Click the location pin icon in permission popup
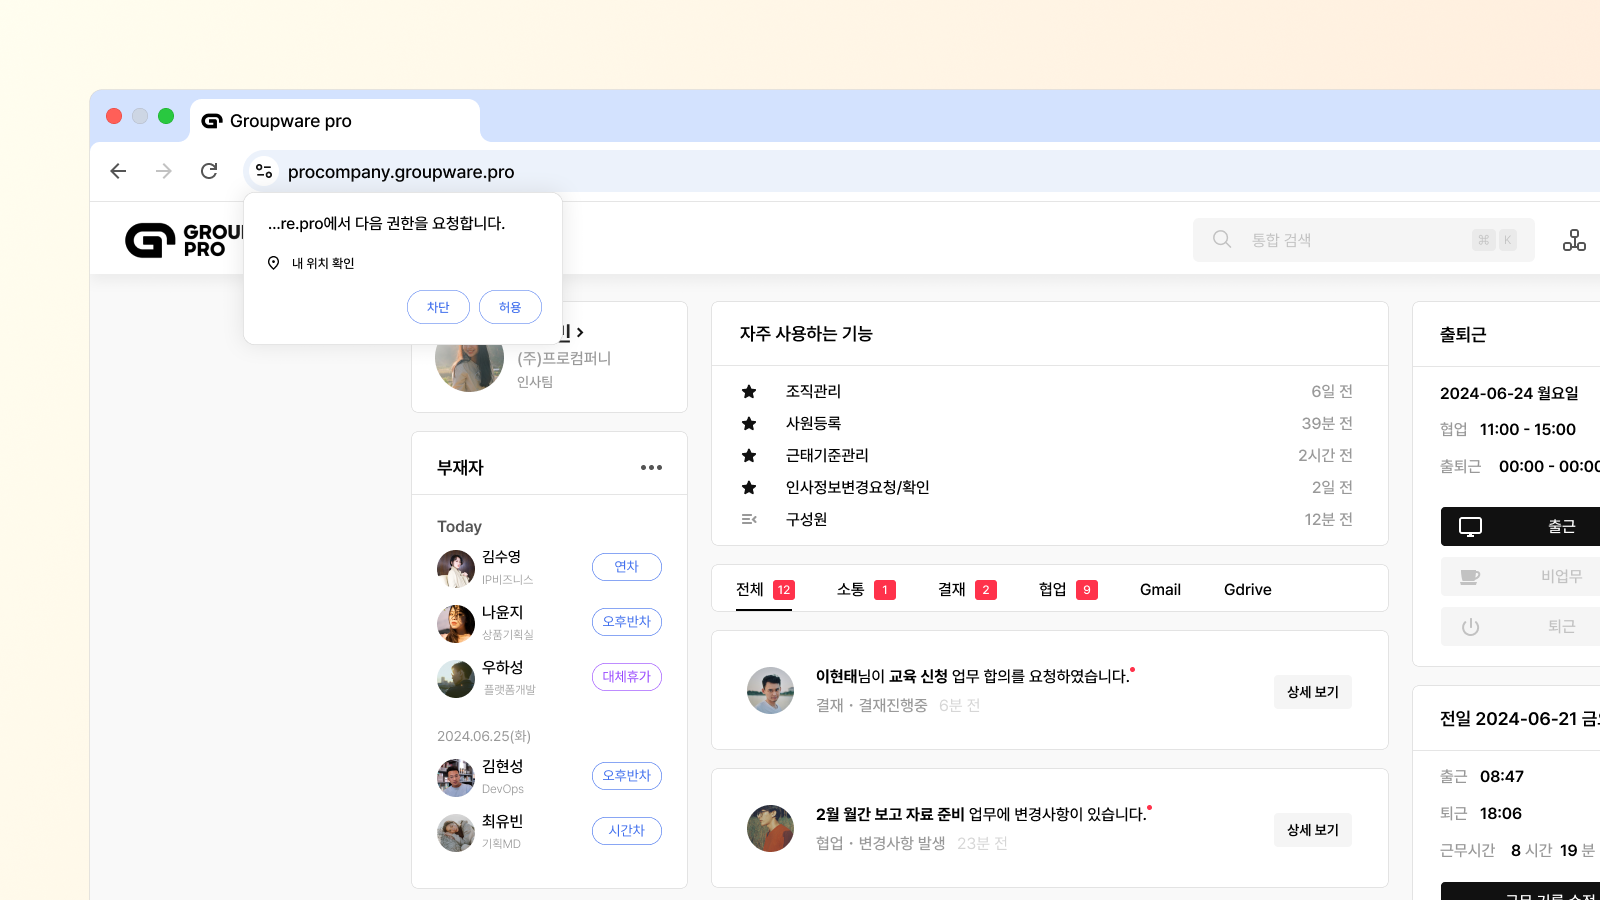Viewport: 1600px width, 900px height. (273, 263)
